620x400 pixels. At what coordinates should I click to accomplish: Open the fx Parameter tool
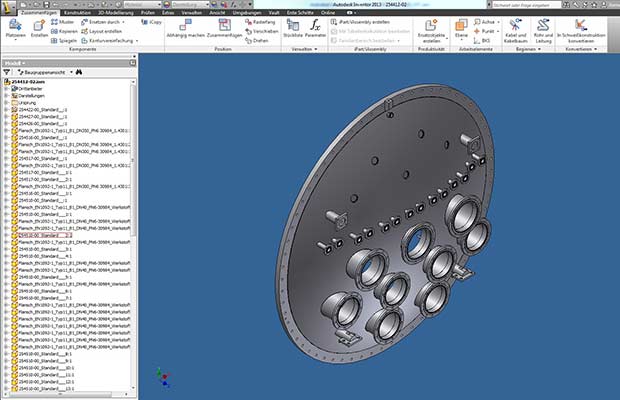tap(315, 27)
